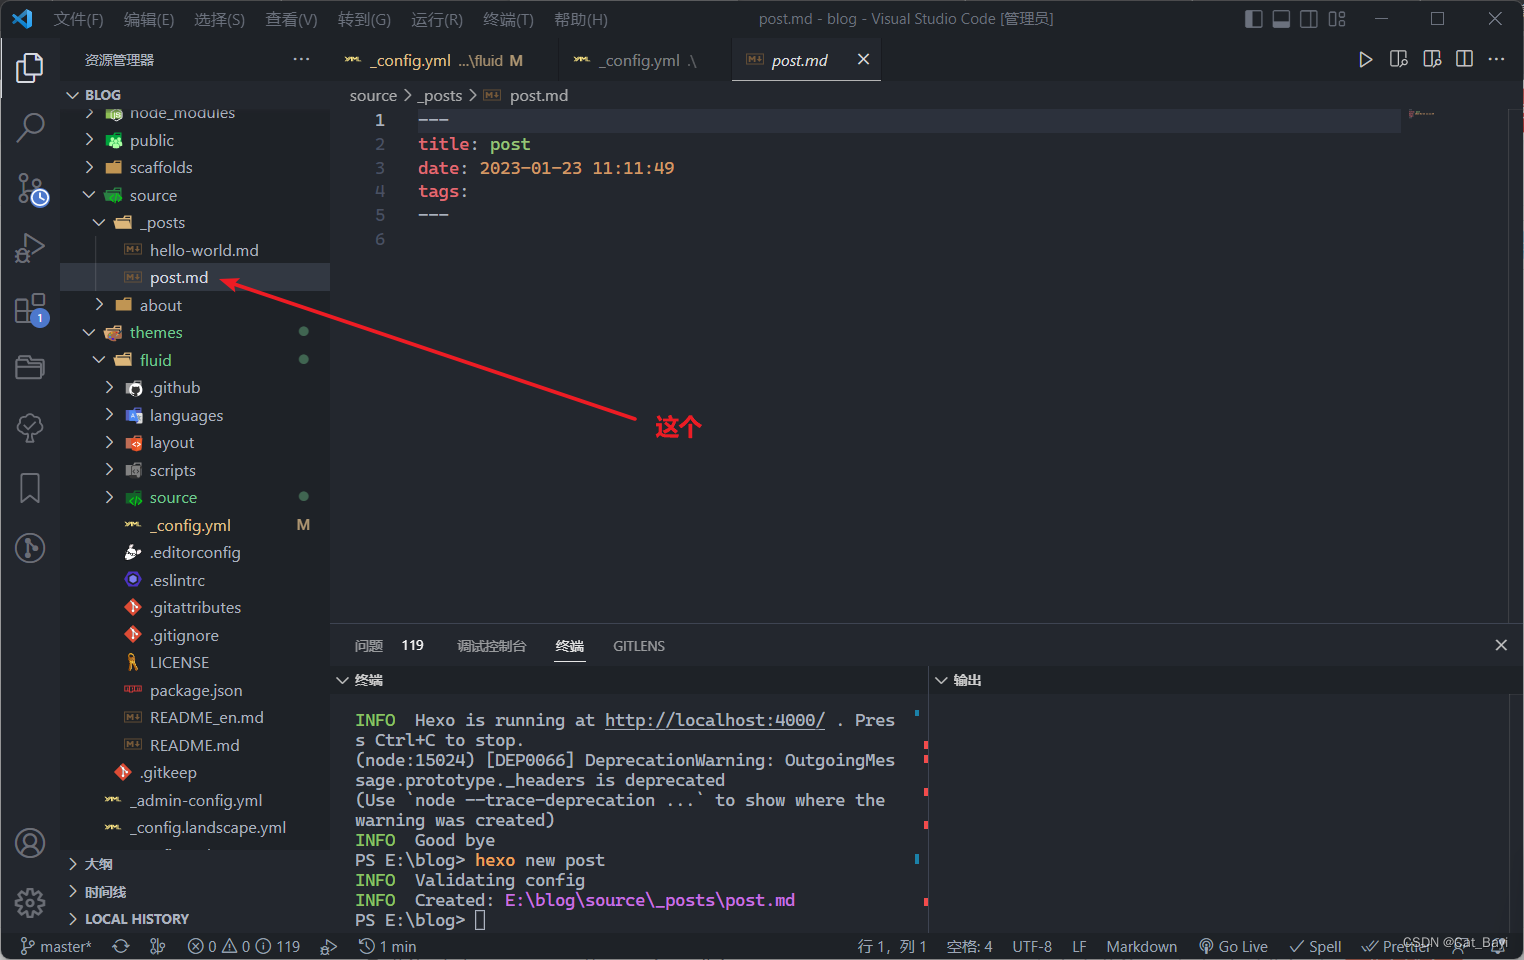1524x960 pixels.
Task: Open the Search view in activity bar
Action: [x=30, y=127]
